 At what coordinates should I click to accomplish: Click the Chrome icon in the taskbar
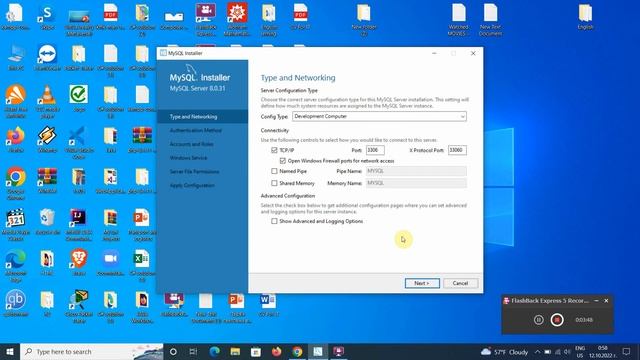297,351
